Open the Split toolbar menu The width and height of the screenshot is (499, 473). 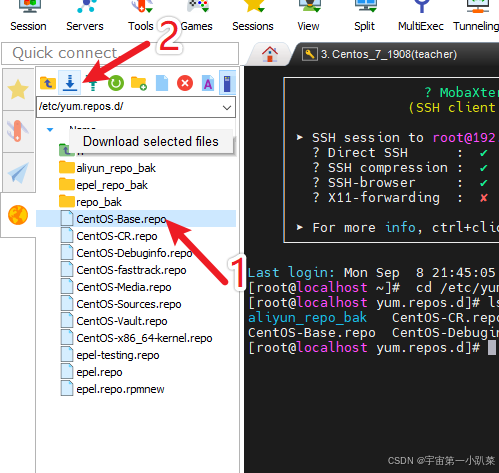point(364,17)
